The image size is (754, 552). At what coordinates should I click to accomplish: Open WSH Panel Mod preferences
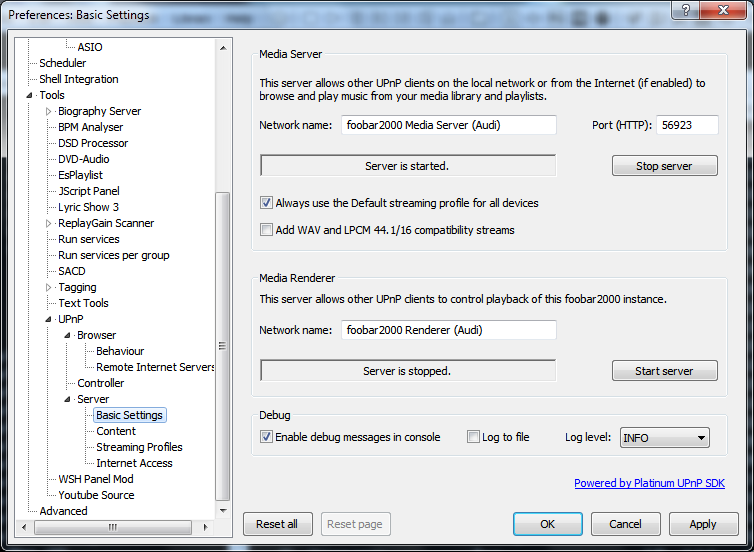click(x=96, y=479)
